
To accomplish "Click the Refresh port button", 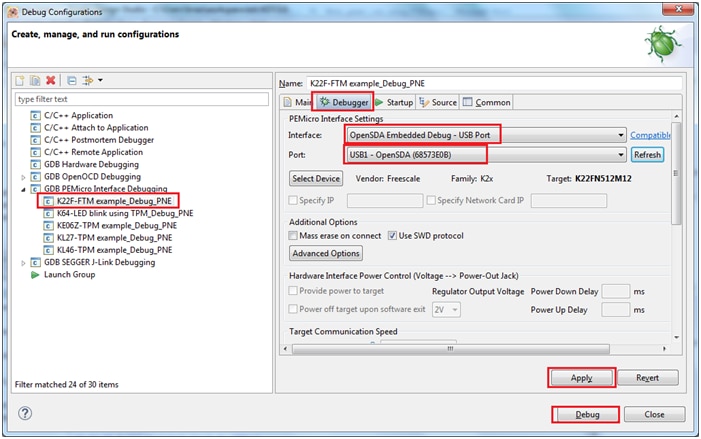I will (647, 155).
